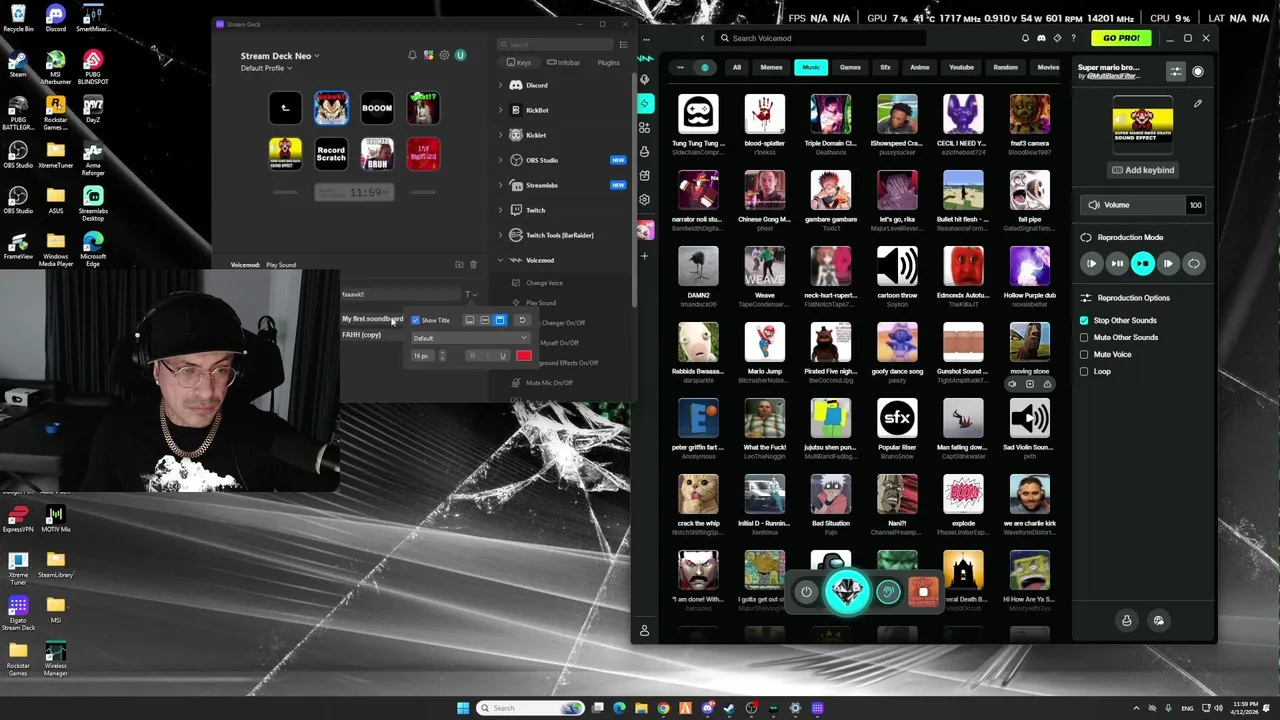
Task: Click the flask icon at right panel bottom
Action: click(1127, 621)
